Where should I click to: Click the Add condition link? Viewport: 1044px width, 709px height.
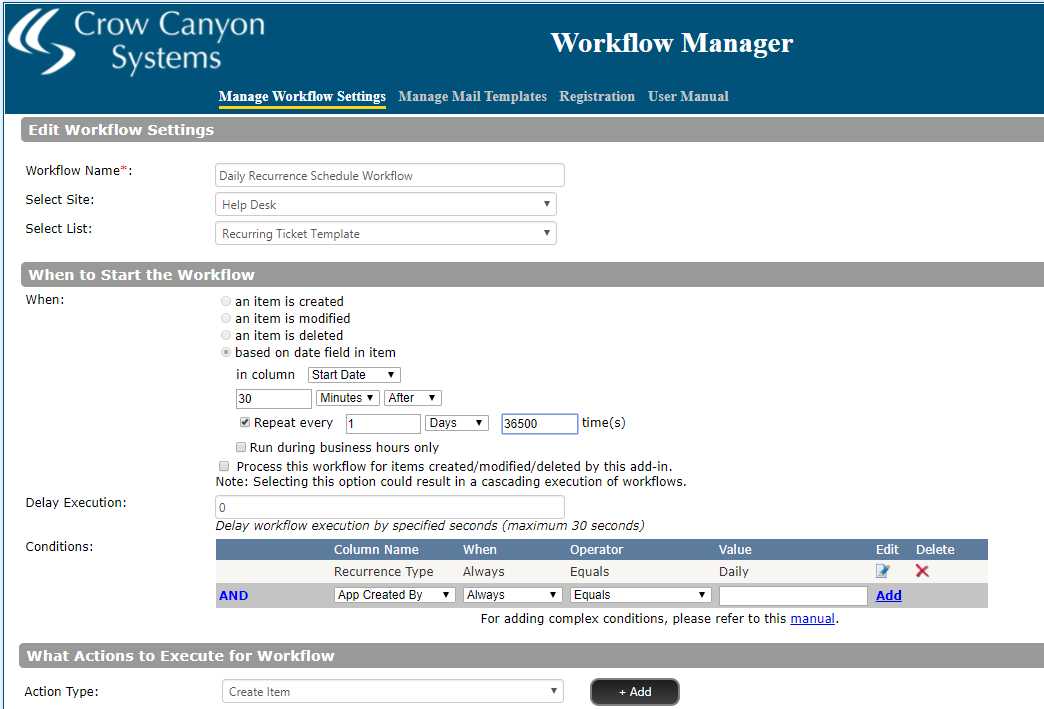pos(888,595)
